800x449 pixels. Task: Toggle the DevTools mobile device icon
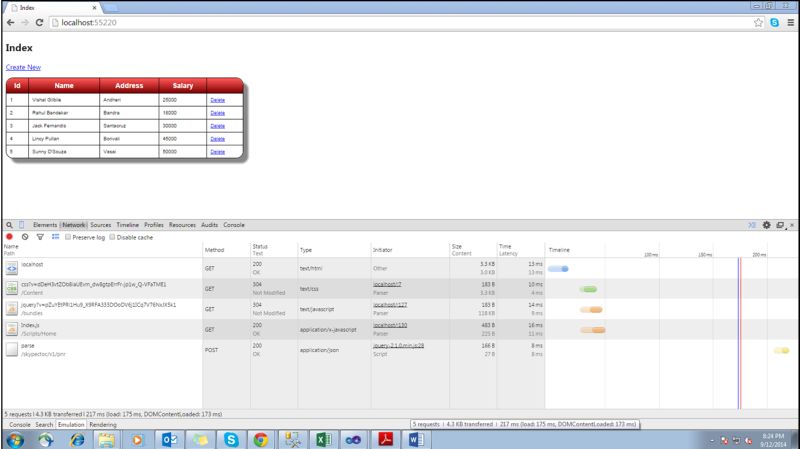pyautogui.click(x=21, y=225)
